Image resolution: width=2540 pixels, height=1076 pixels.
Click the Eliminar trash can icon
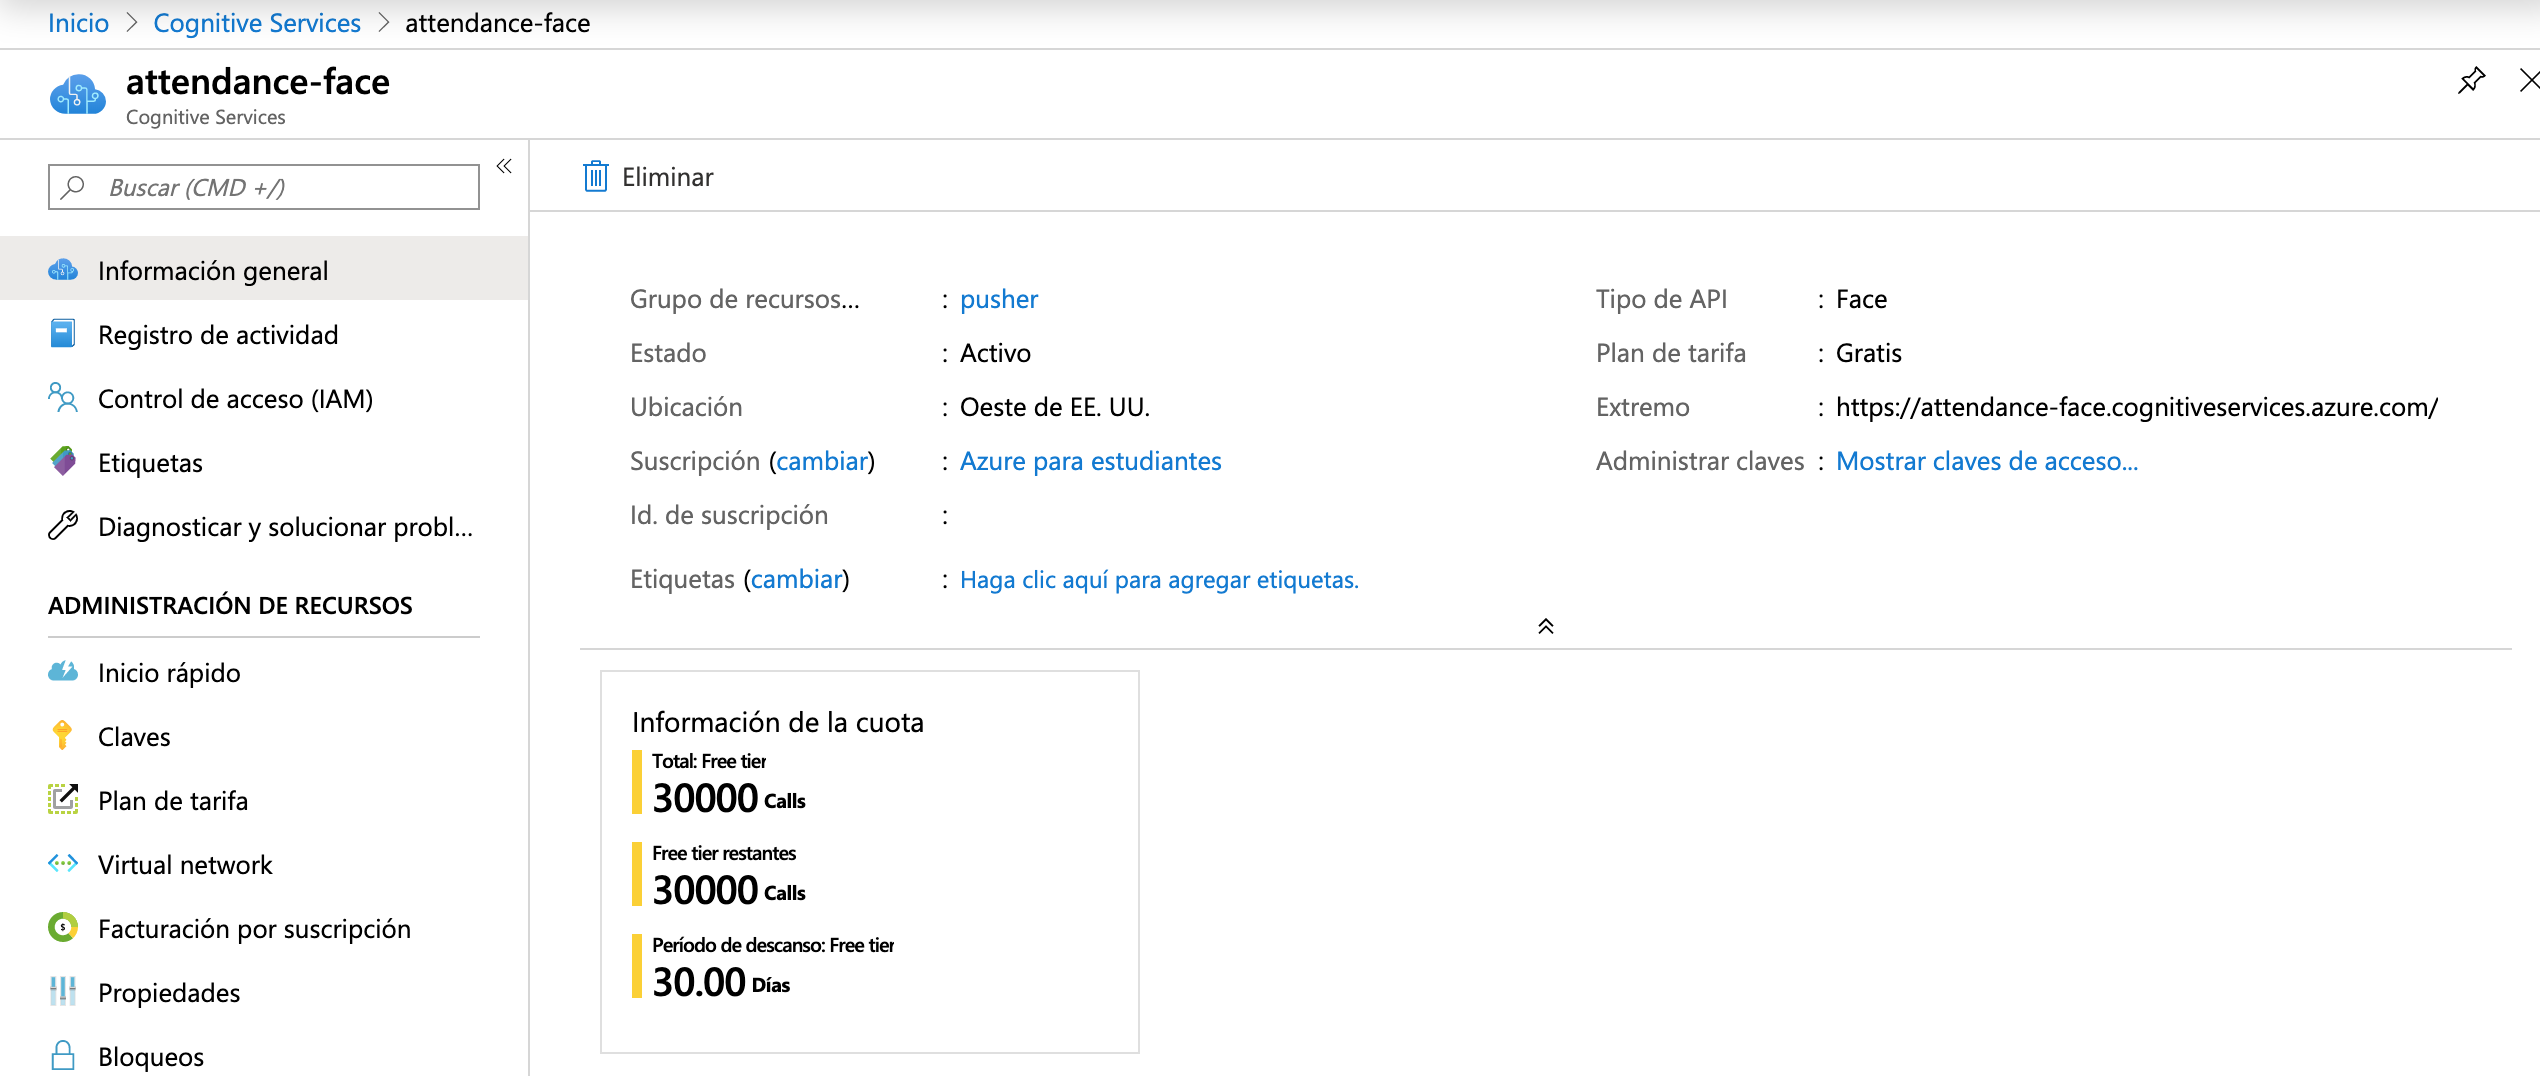596,177
